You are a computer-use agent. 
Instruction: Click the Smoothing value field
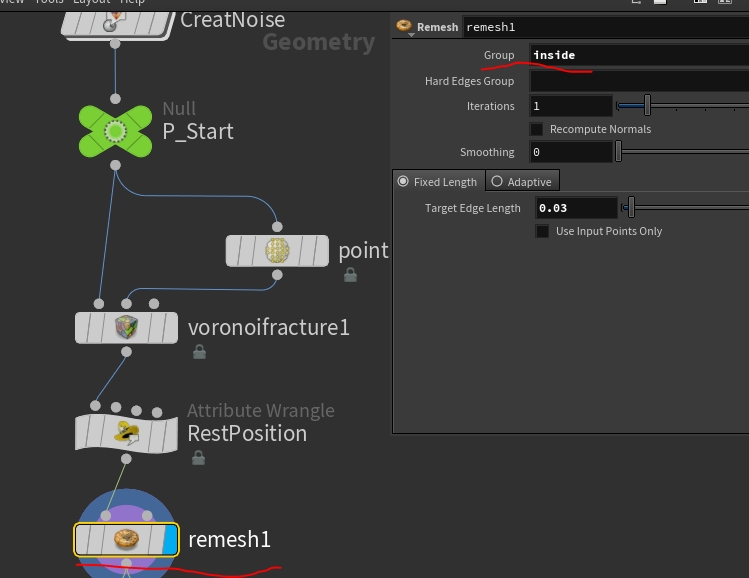click(x=571, y=152)
